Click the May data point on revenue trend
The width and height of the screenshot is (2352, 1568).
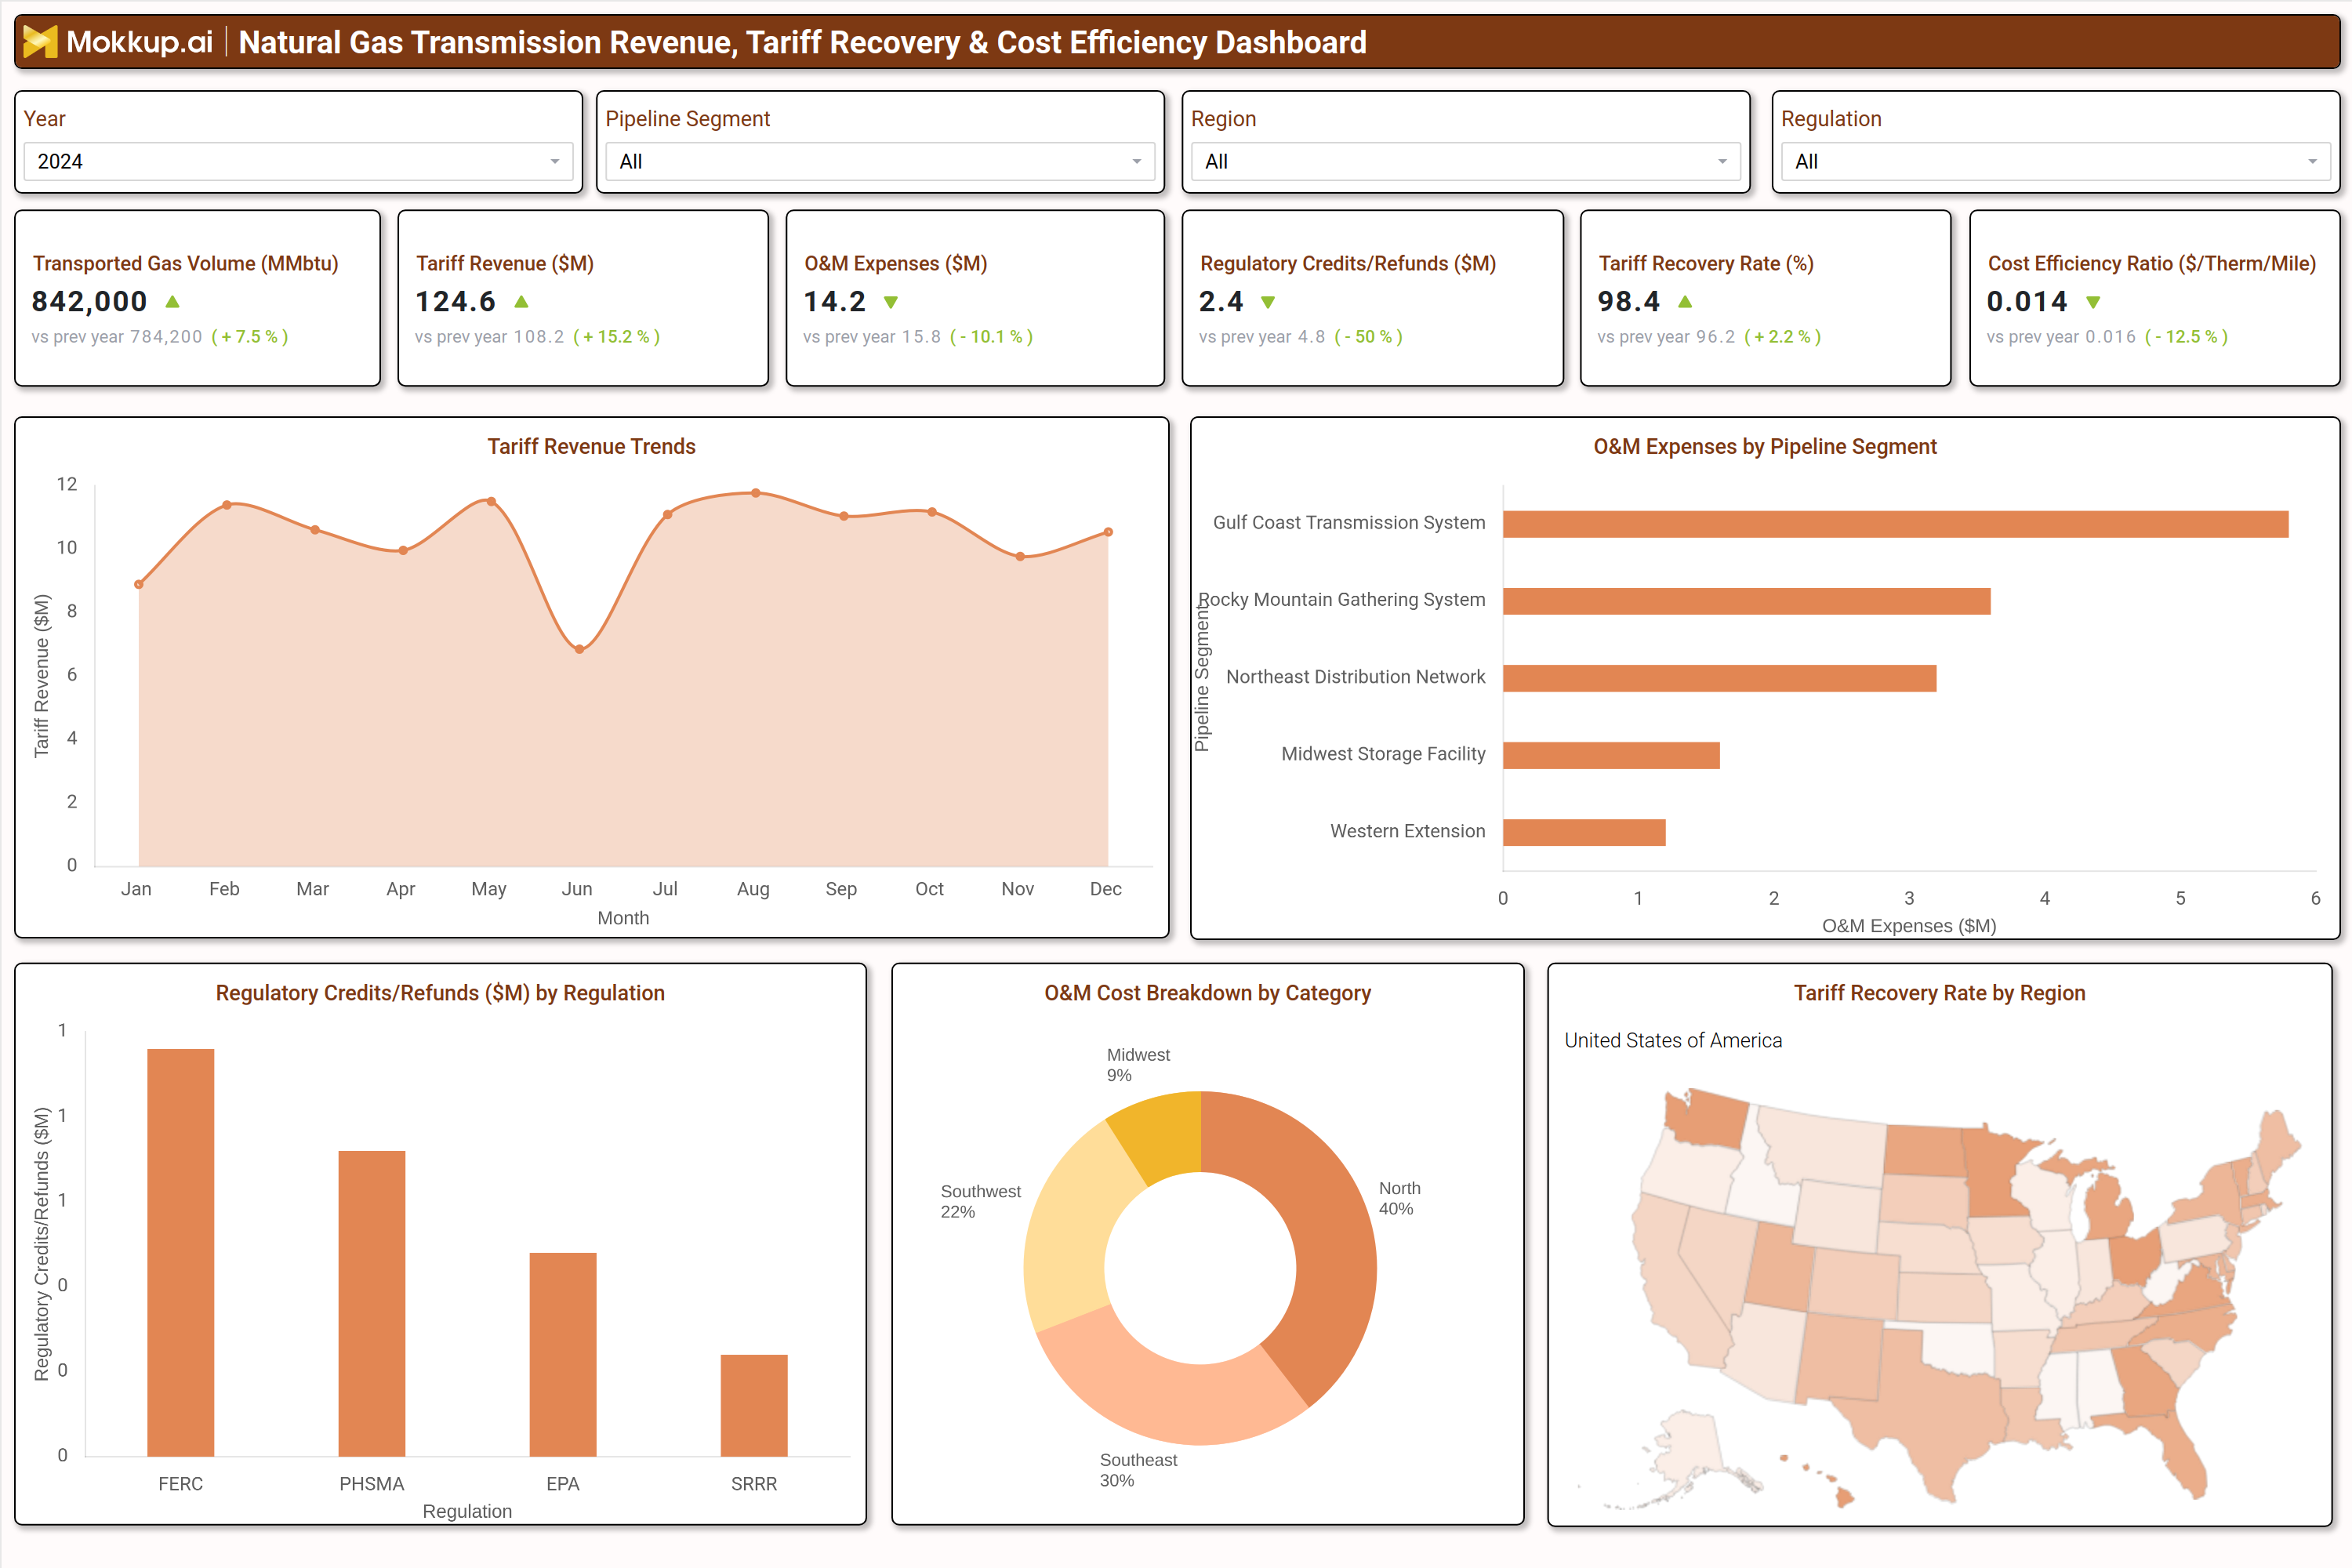[491, 501]
